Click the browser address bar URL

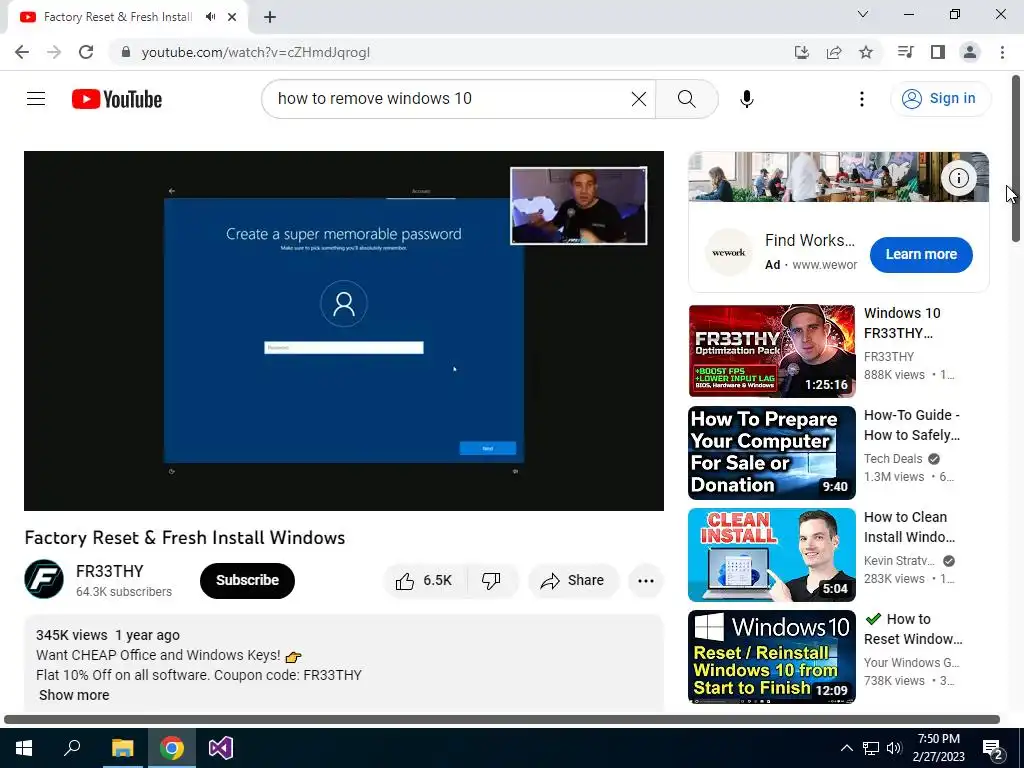coord(256,52)
